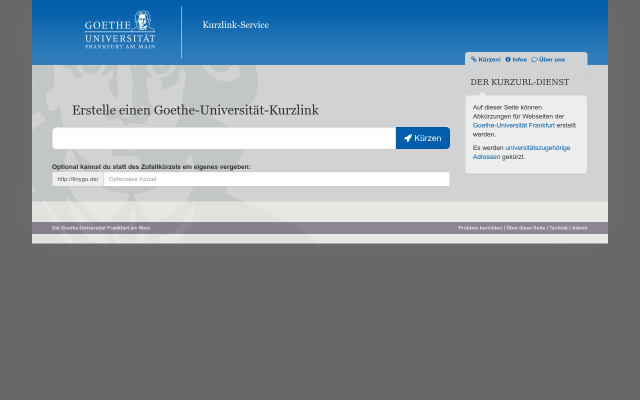Open Die Goethe-Universität Frankfurt am Main footer link

pyautogui.click(x=101, y=228)
